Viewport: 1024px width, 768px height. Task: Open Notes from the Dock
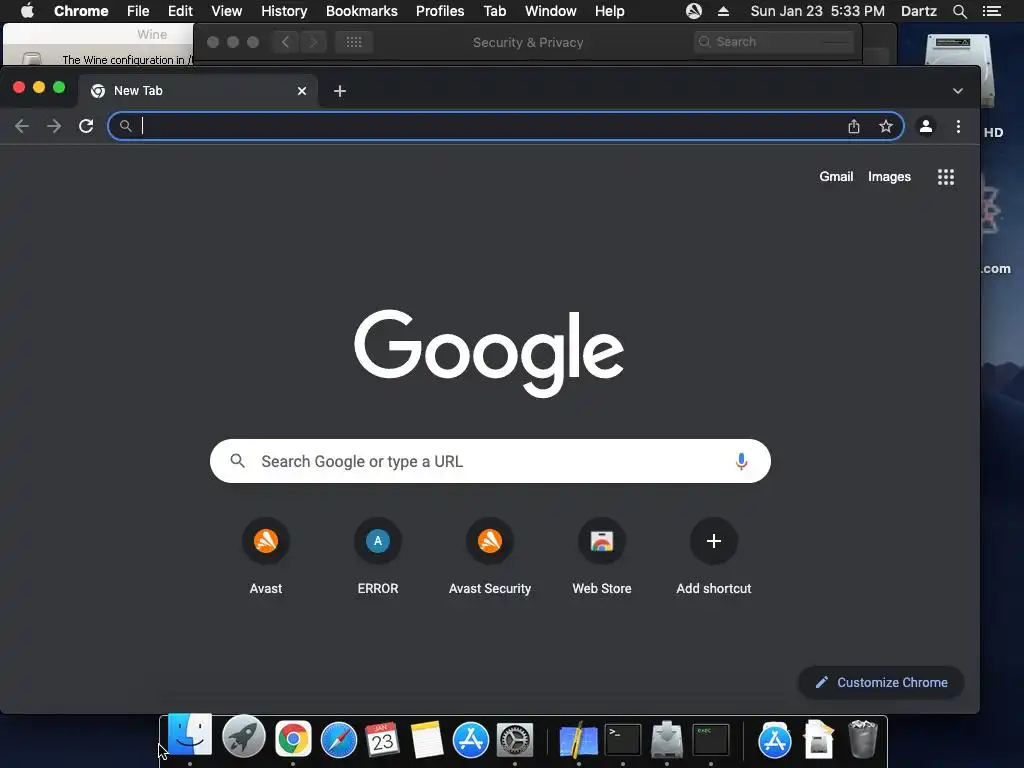click(427, 739)
